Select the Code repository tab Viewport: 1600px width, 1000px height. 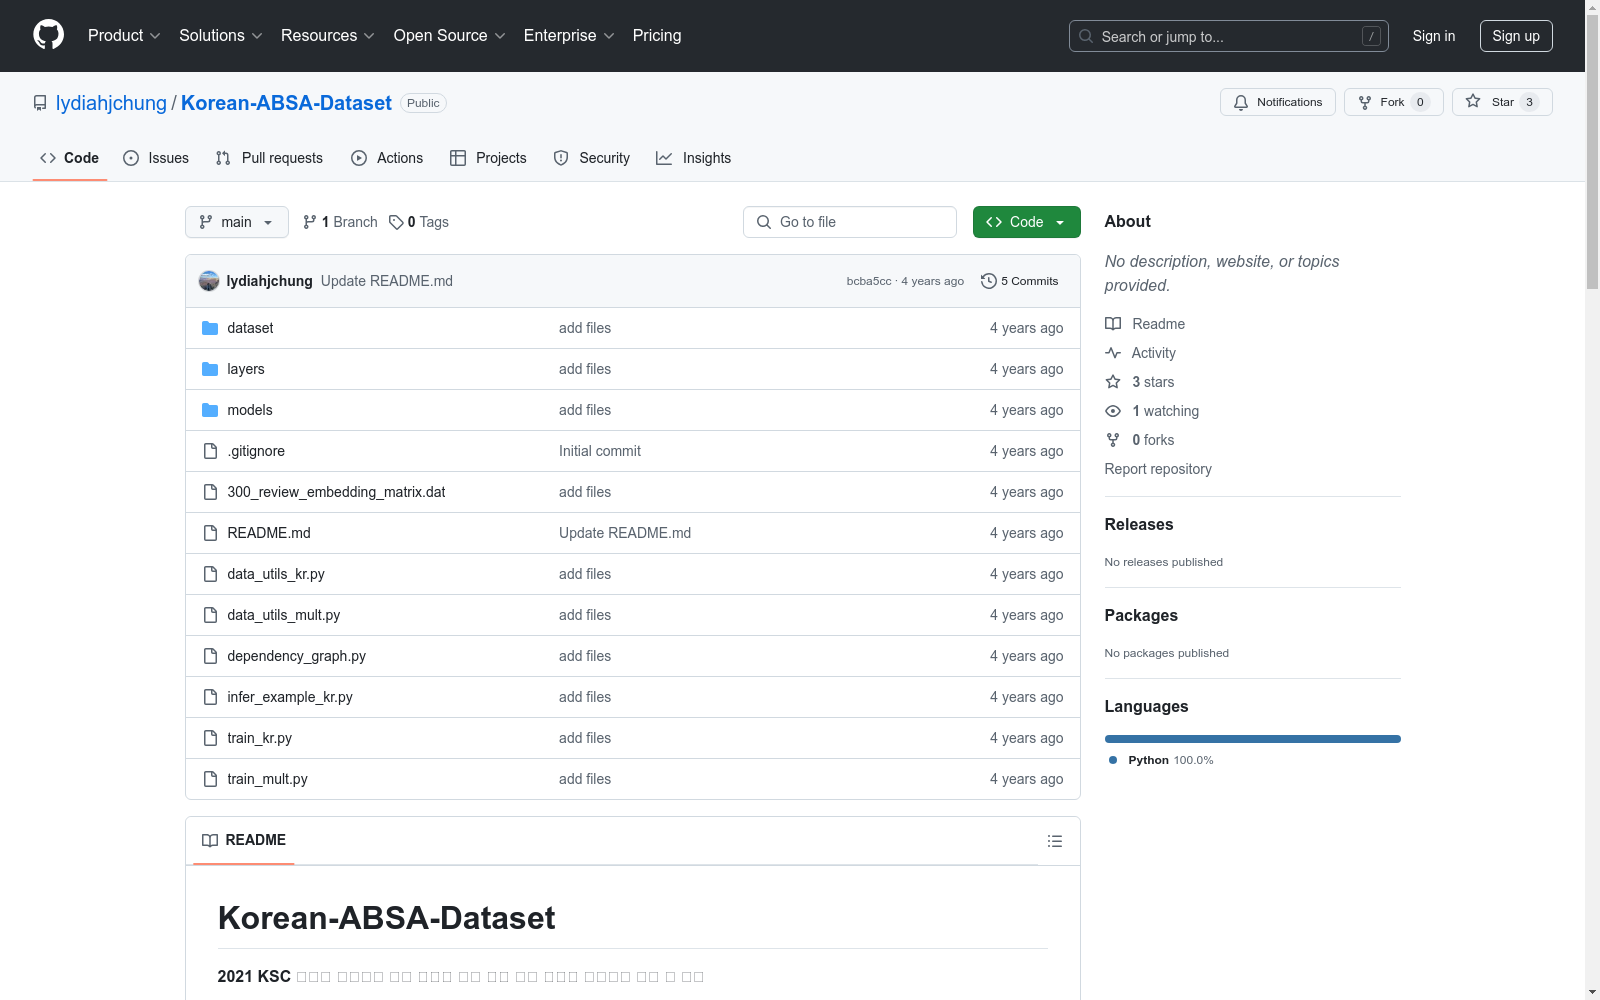coord(70,158)
